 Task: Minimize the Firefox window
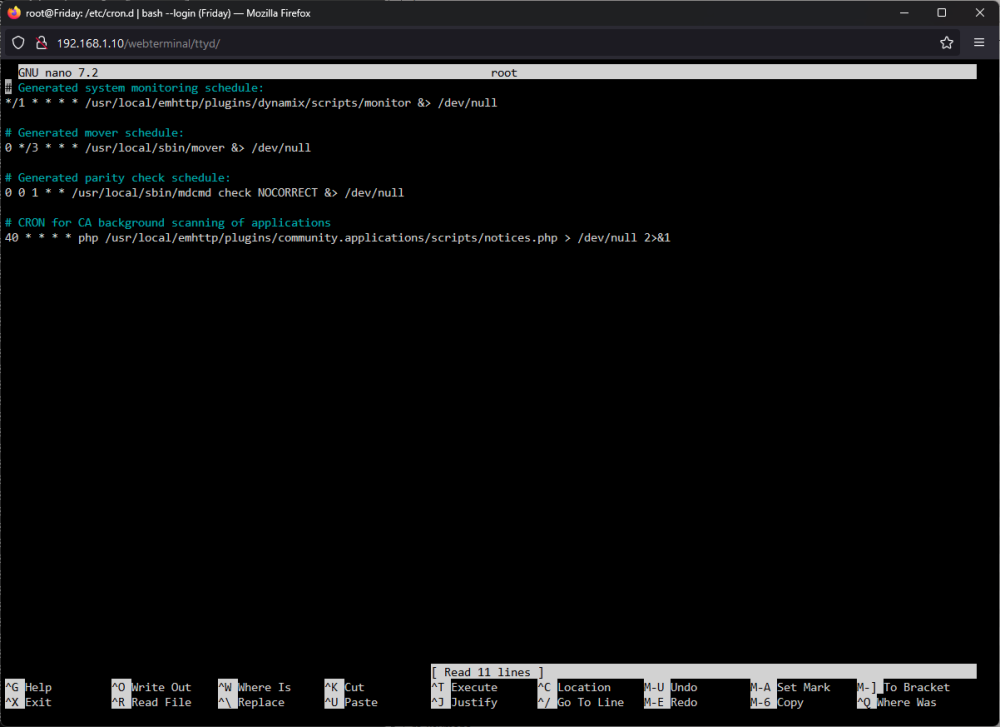click(904, 13)
